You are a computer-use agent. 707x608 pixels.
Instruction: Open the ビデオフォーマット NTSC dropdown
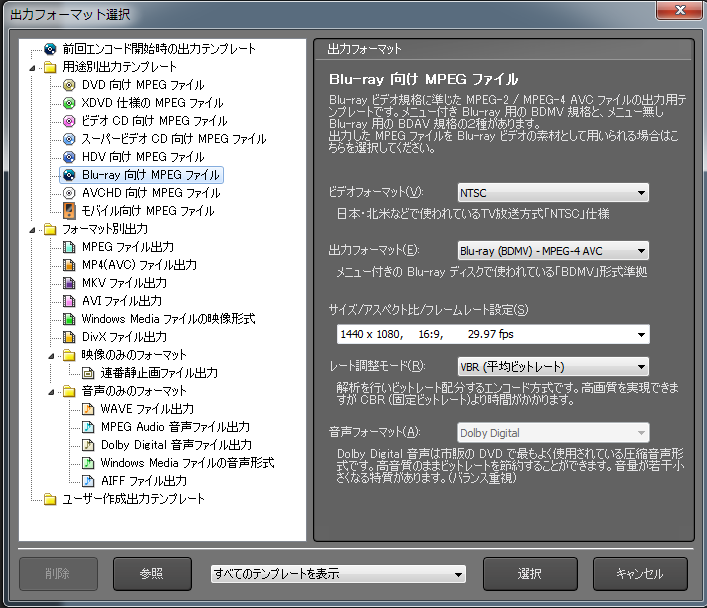point(553,193)
